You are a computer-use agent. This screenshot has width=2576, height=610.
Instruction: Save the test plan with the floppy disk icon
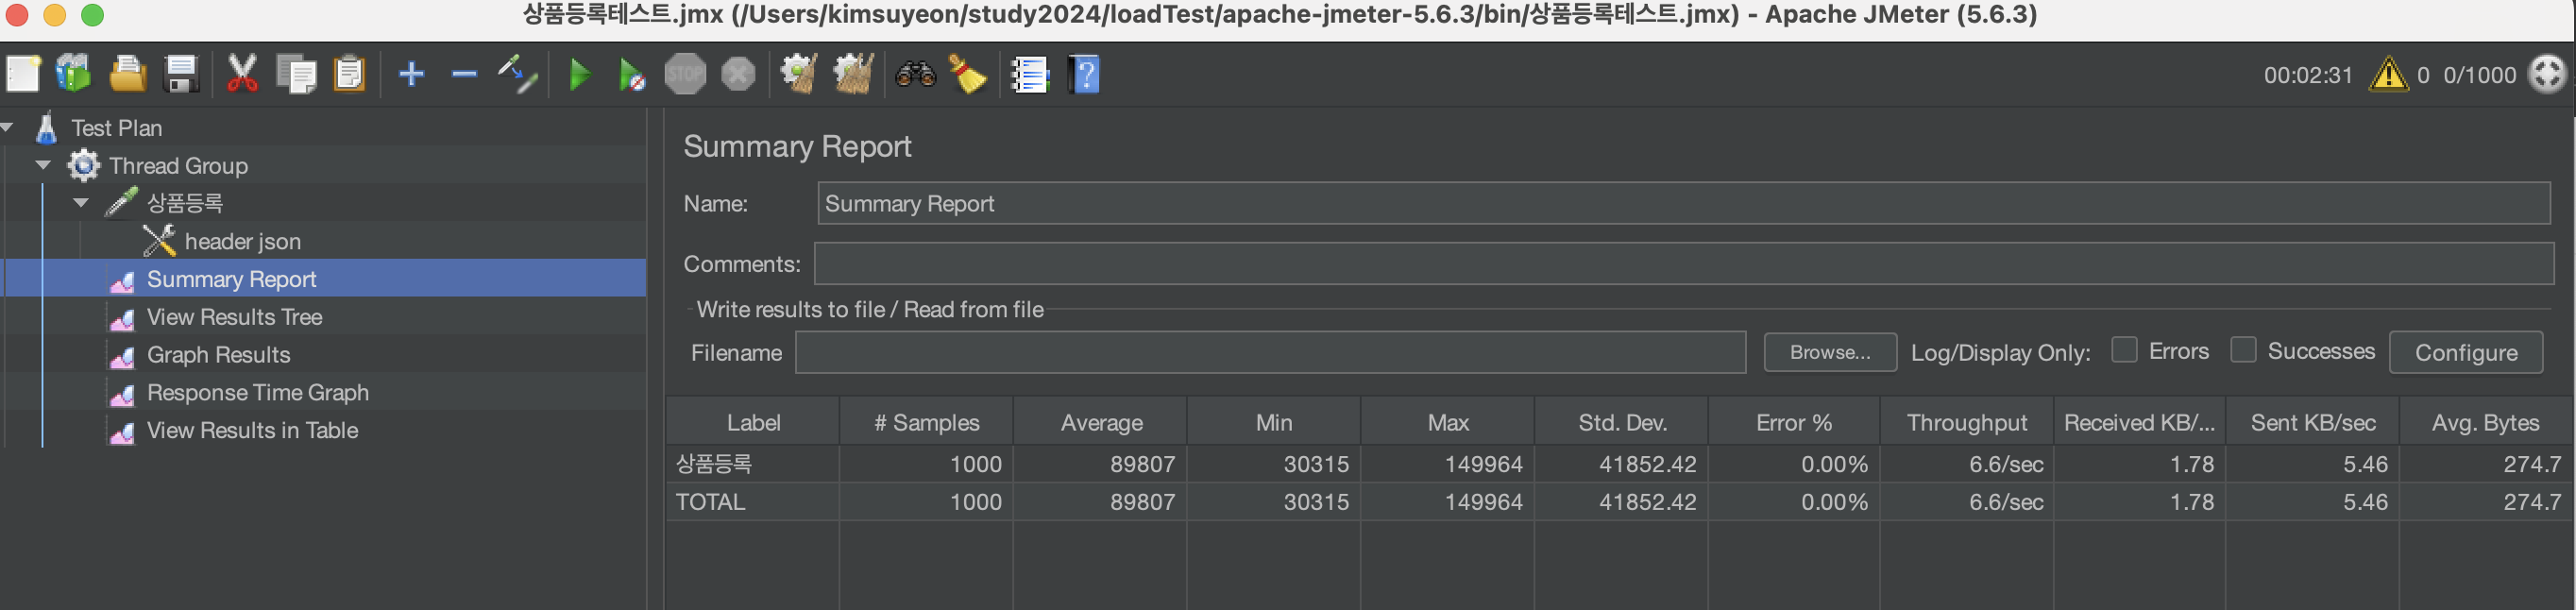(181, 74)
